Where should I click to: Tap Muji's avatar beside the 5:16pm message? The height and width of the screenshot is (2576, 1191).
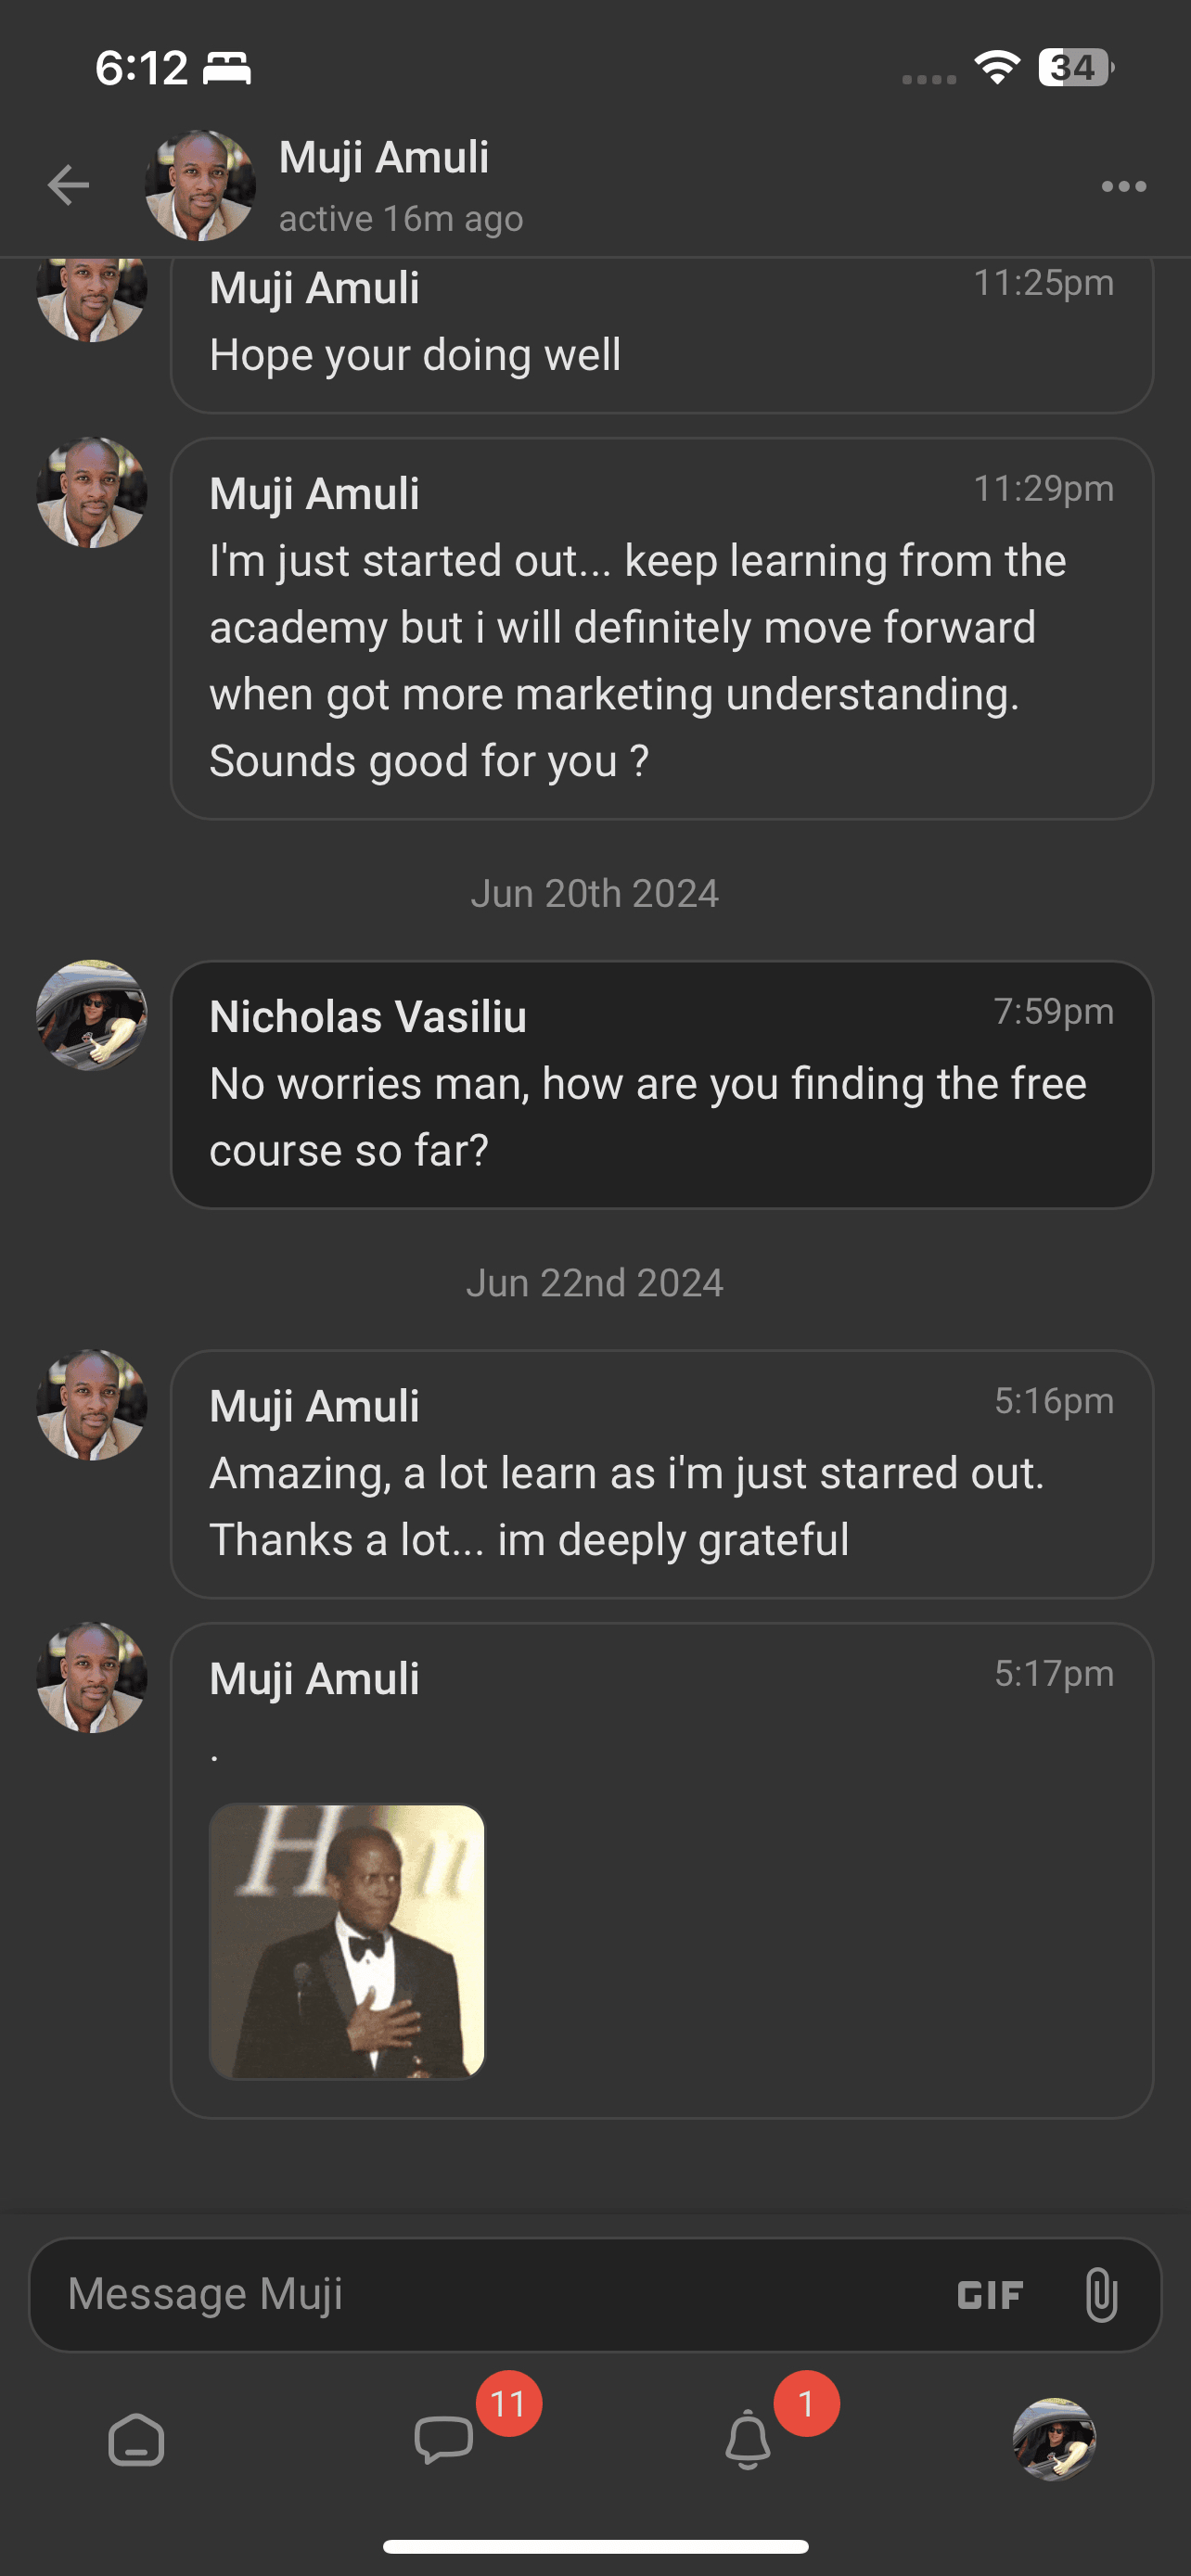(x=92, y=1405)
